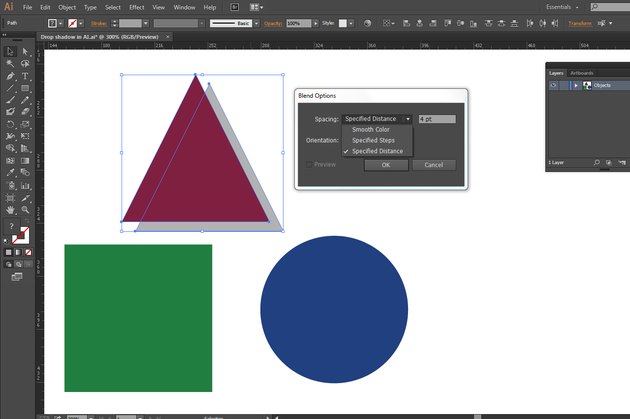
Task: Open the Essentials workspace dropdown
Action: click(562, 7)
